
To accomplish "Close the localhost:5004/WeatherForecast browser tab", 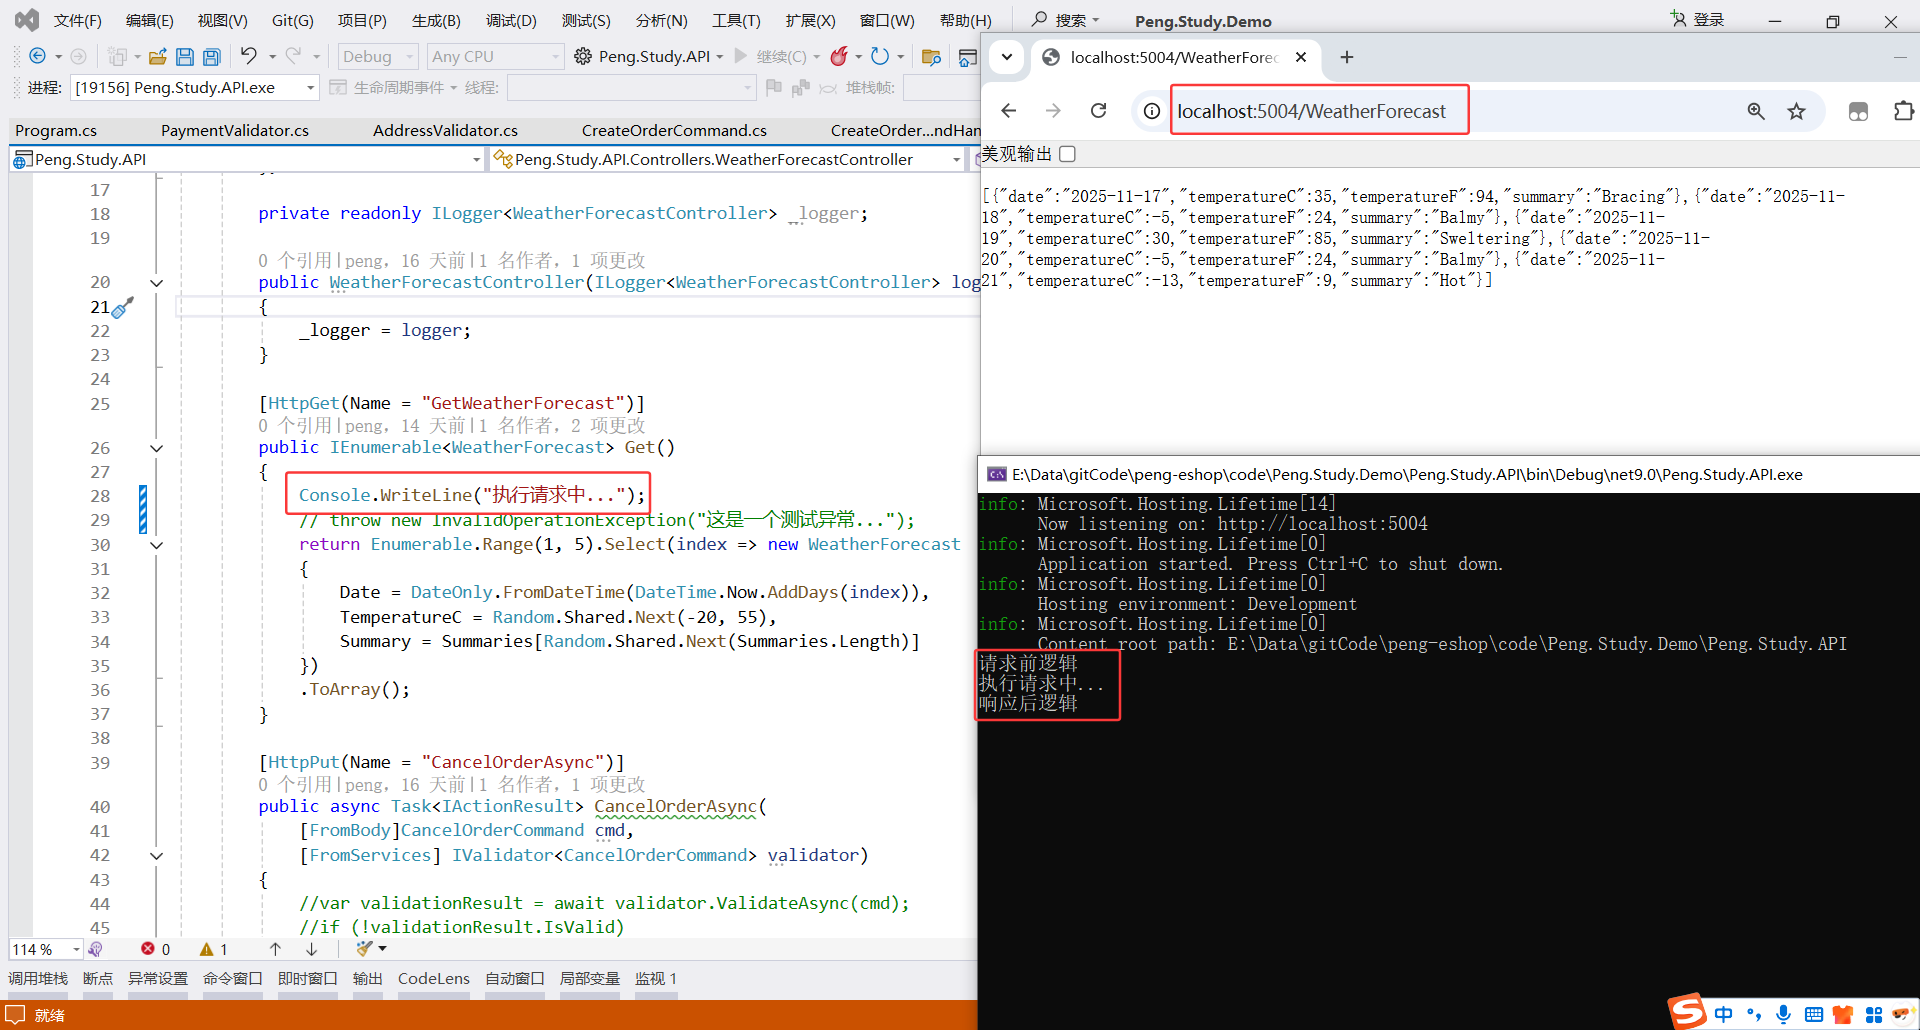I will [x=1301, y=57].
